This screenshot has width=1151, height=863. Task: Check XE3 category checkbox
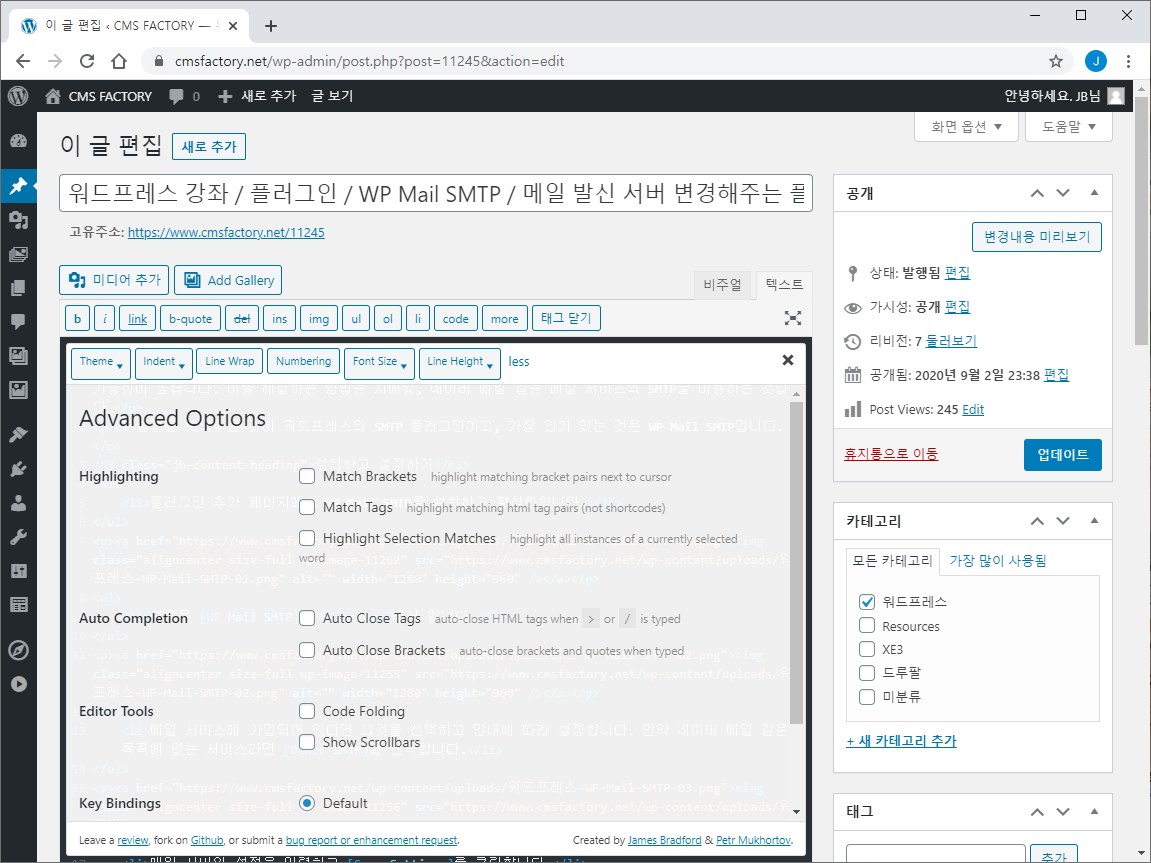click(867, 649)
